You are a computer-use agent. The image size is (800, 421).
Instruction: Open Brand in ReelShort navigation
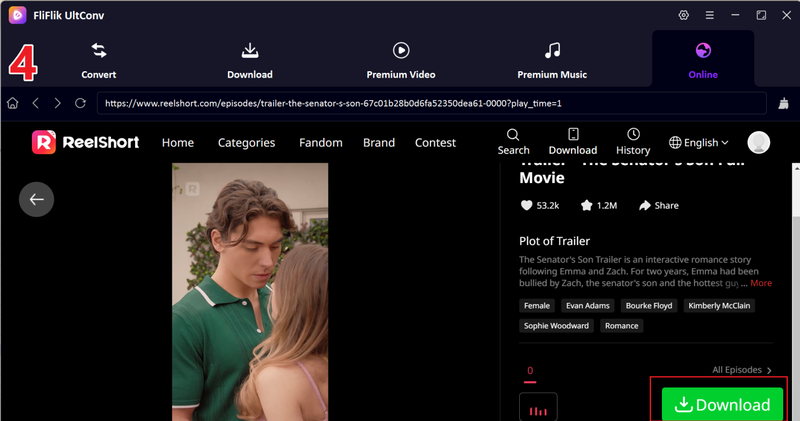379,143
